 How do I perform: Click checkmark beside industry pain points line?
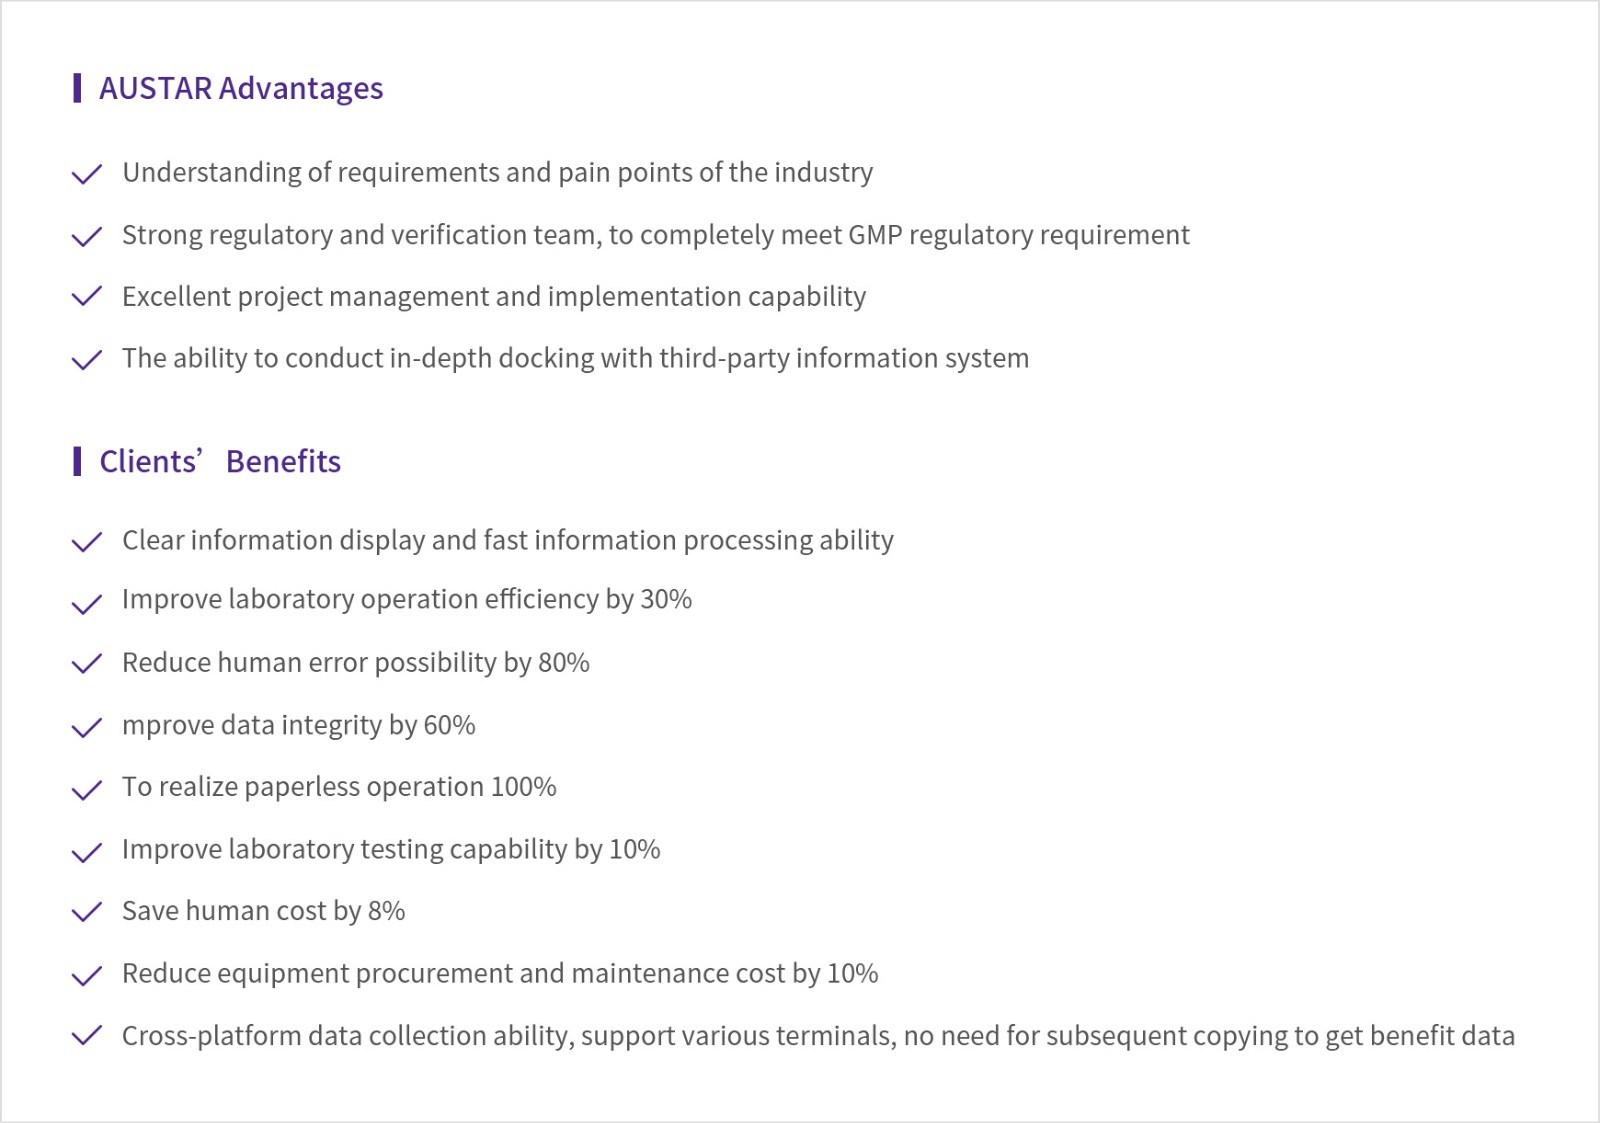coord(87,174)
